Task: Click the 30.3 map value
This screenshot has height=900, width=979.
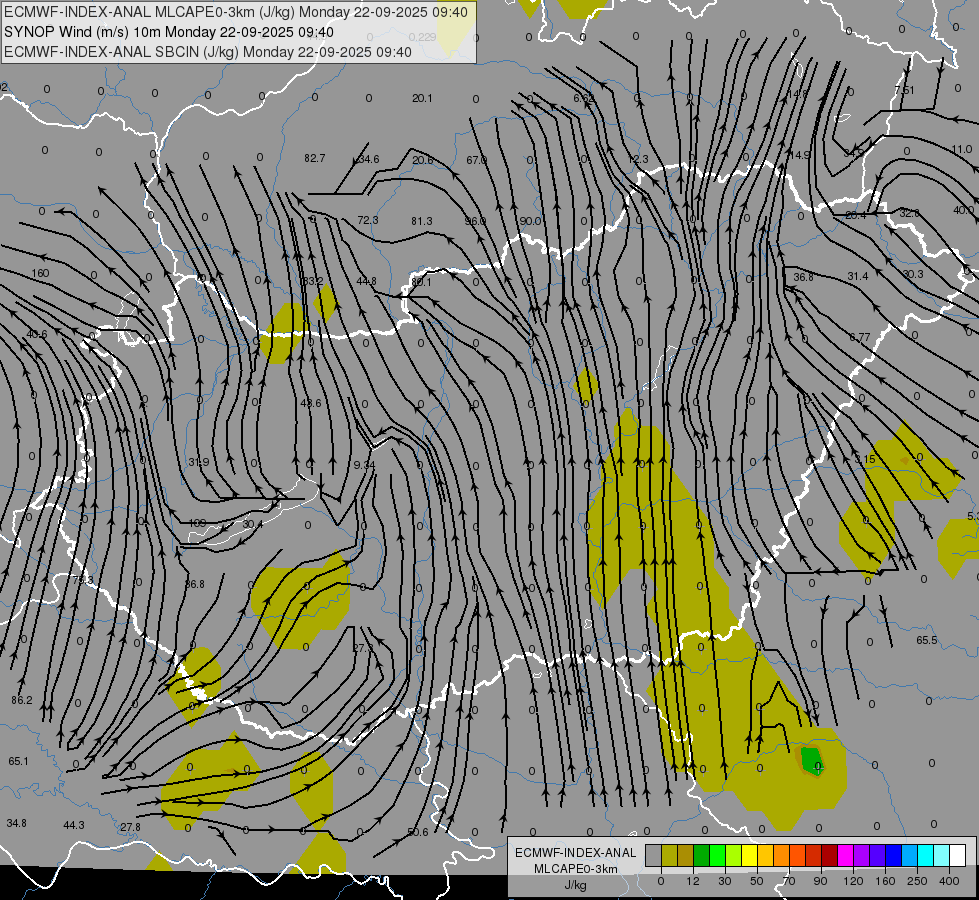Action: (912, 274)
